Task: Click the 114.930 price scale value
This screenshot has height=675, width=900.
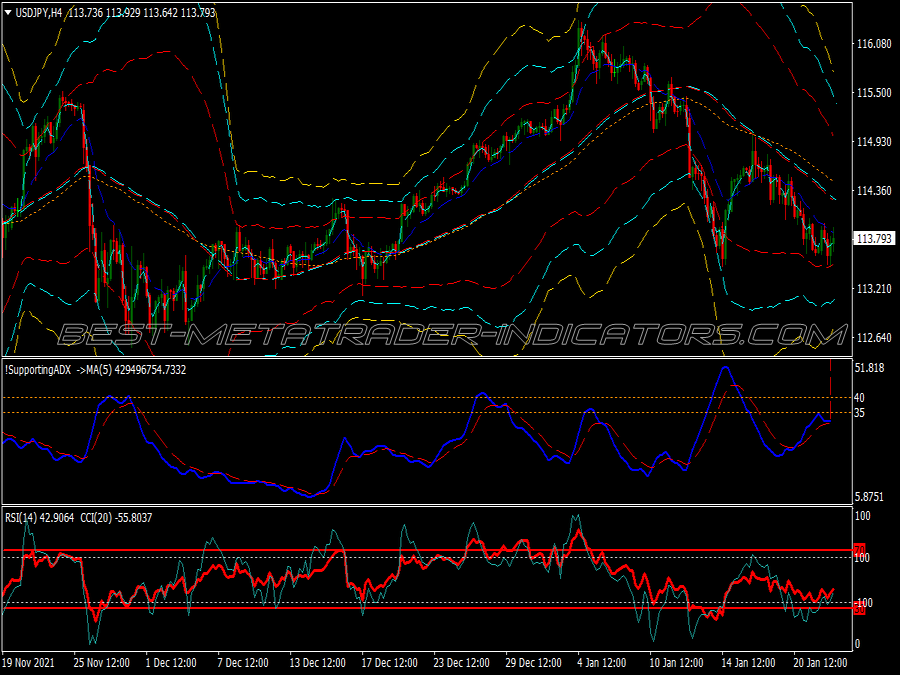Action: pyautogui.click(x=874, y=141)
